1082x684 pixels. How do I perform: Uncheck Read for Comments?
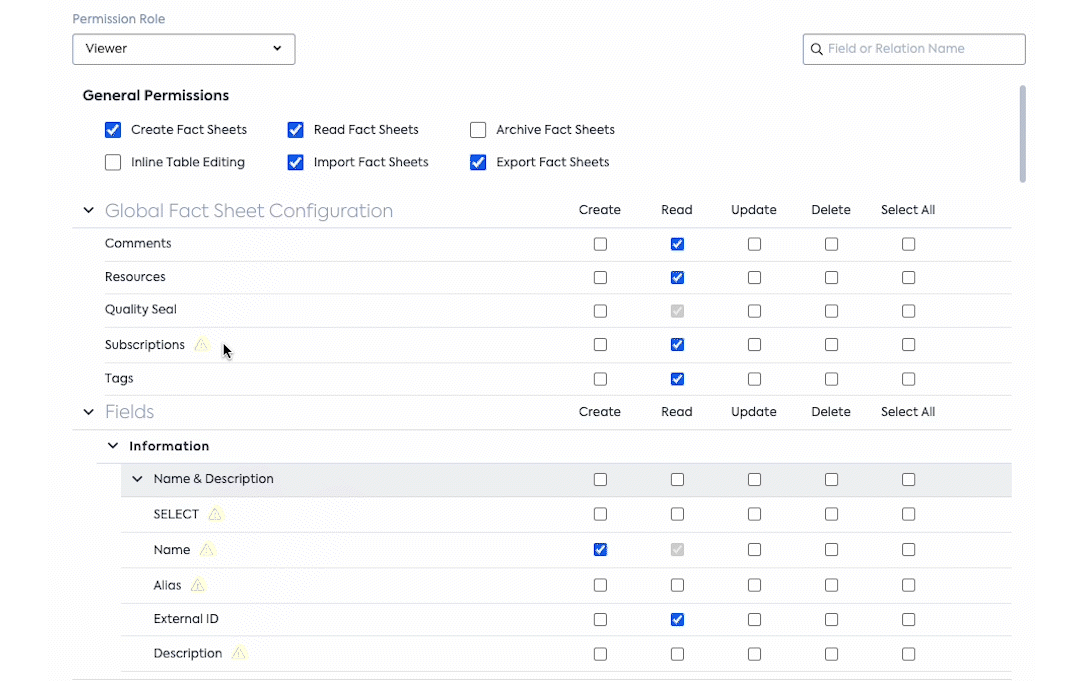point(678,244)
